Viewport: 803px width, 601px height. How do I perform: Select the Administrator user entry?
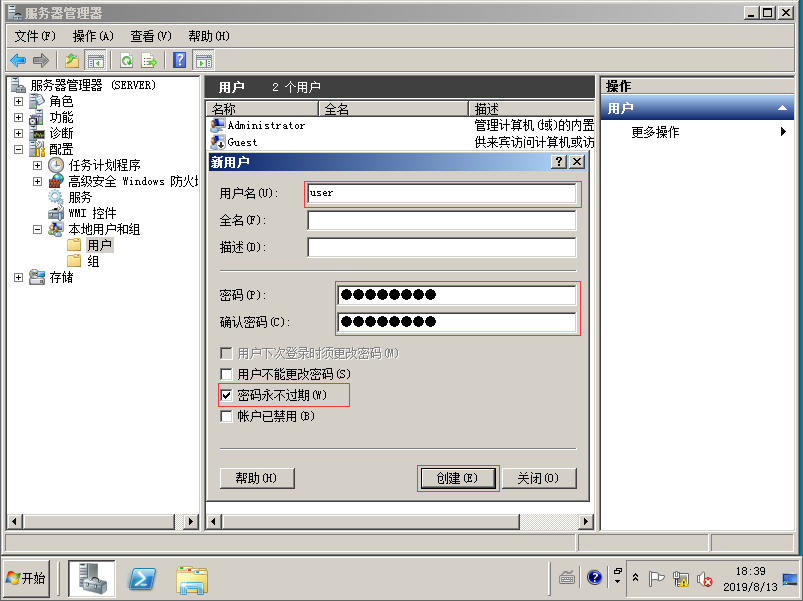tap(265, 126)
